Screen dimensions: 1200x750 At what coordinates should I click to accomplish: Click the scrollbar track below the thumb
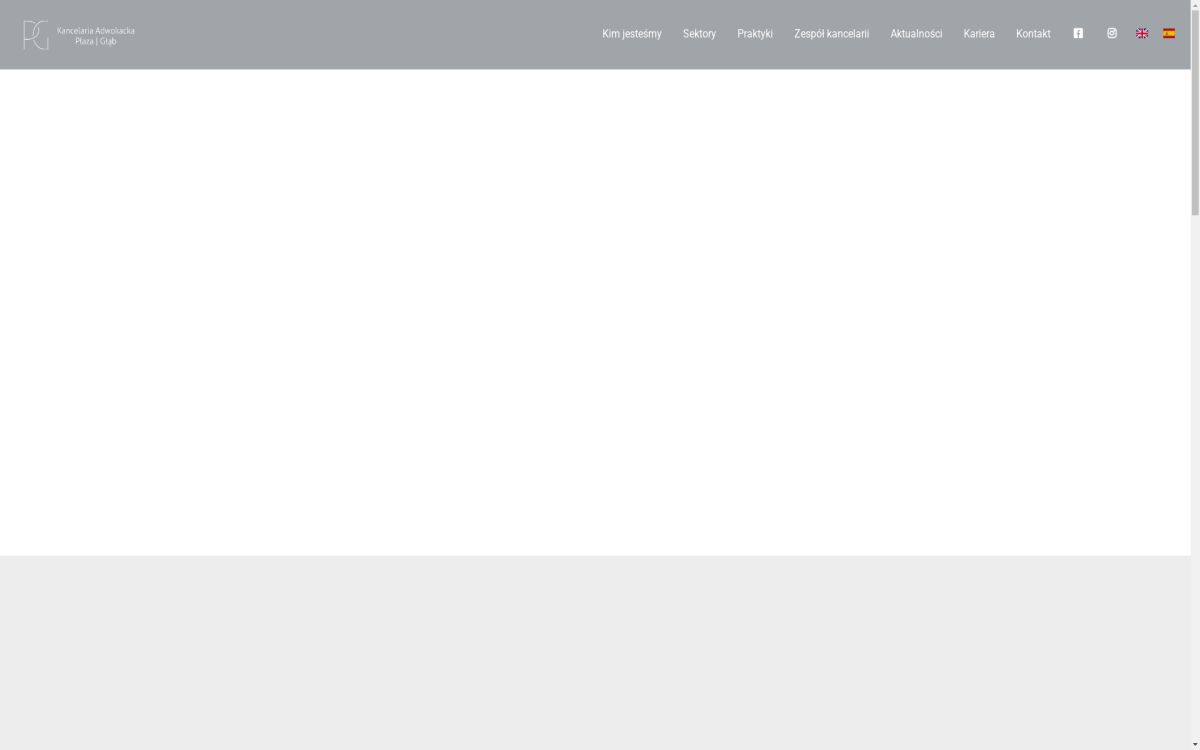click(1195, 450)
